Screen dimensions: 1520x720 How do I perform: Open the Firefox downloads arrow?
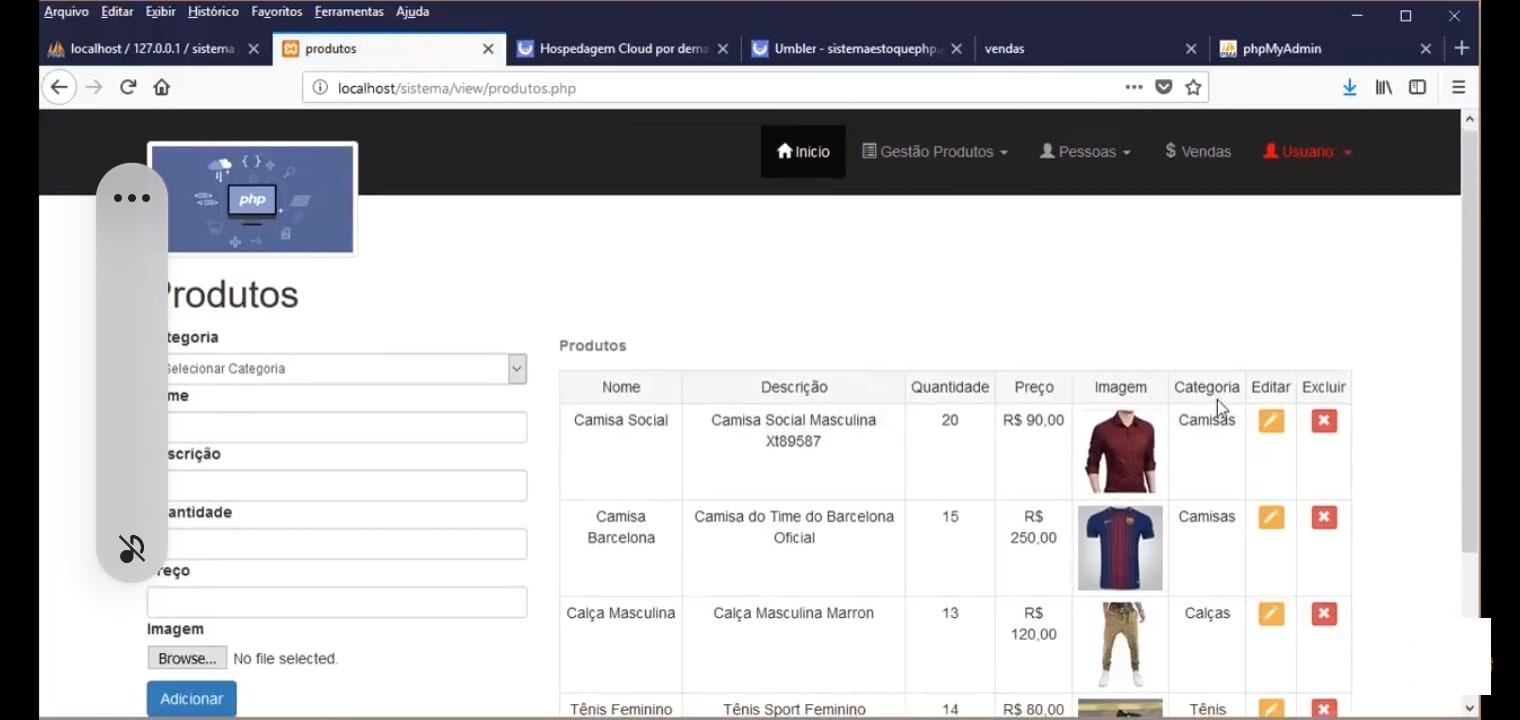[x=1349, y=87]
